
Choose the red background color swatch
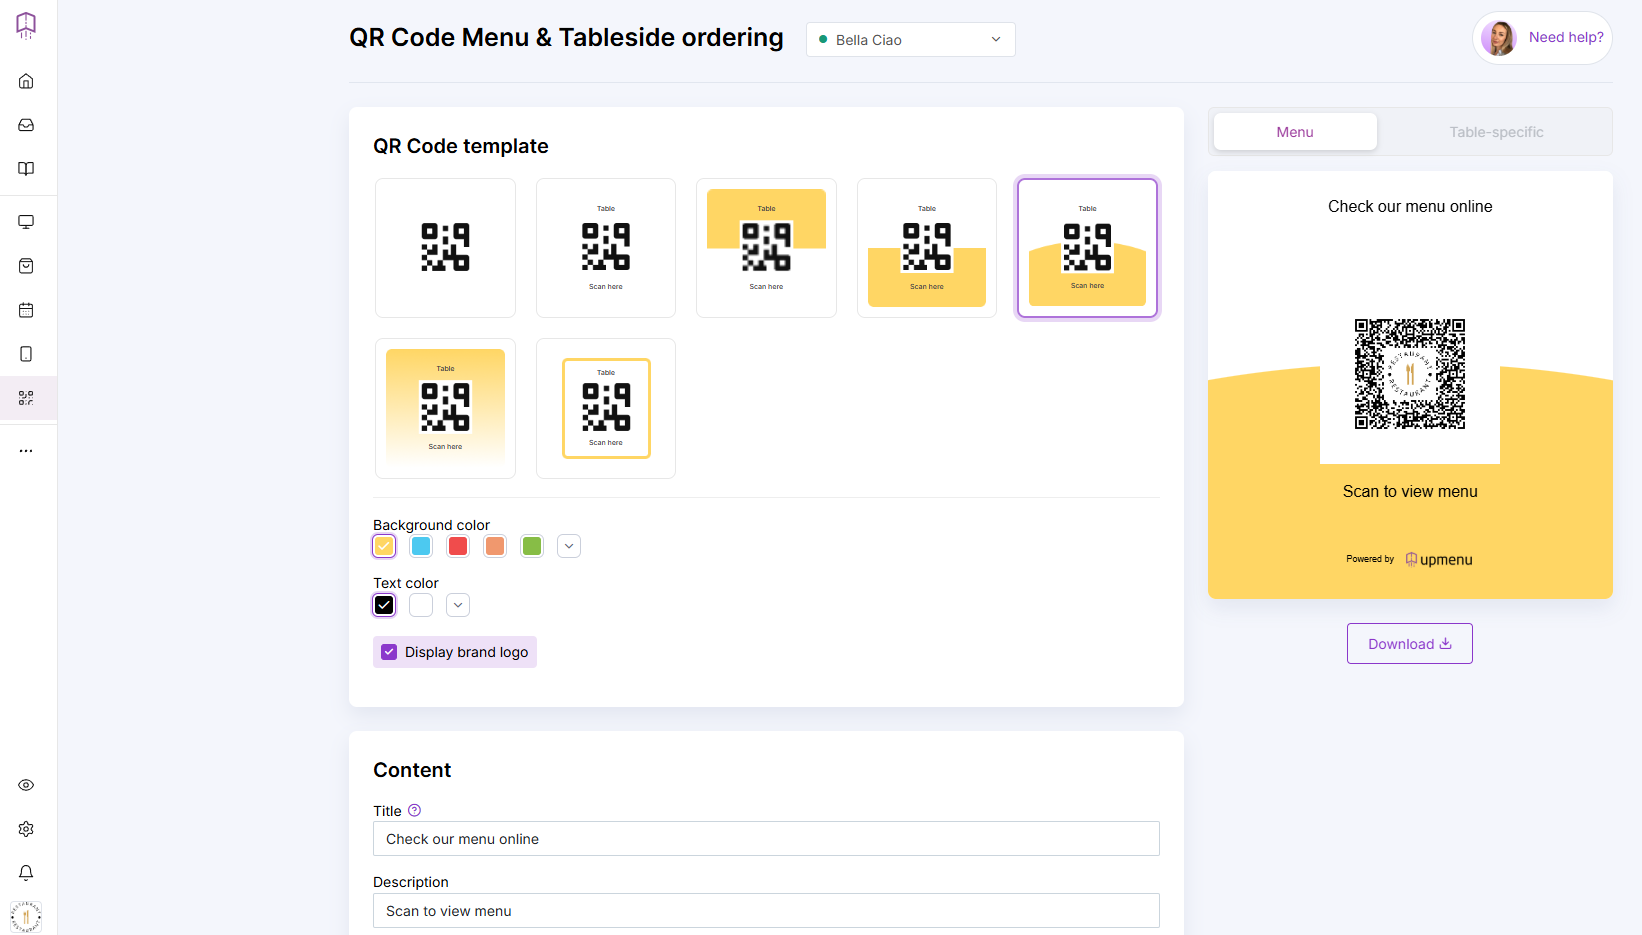click(x=458, y=546)
